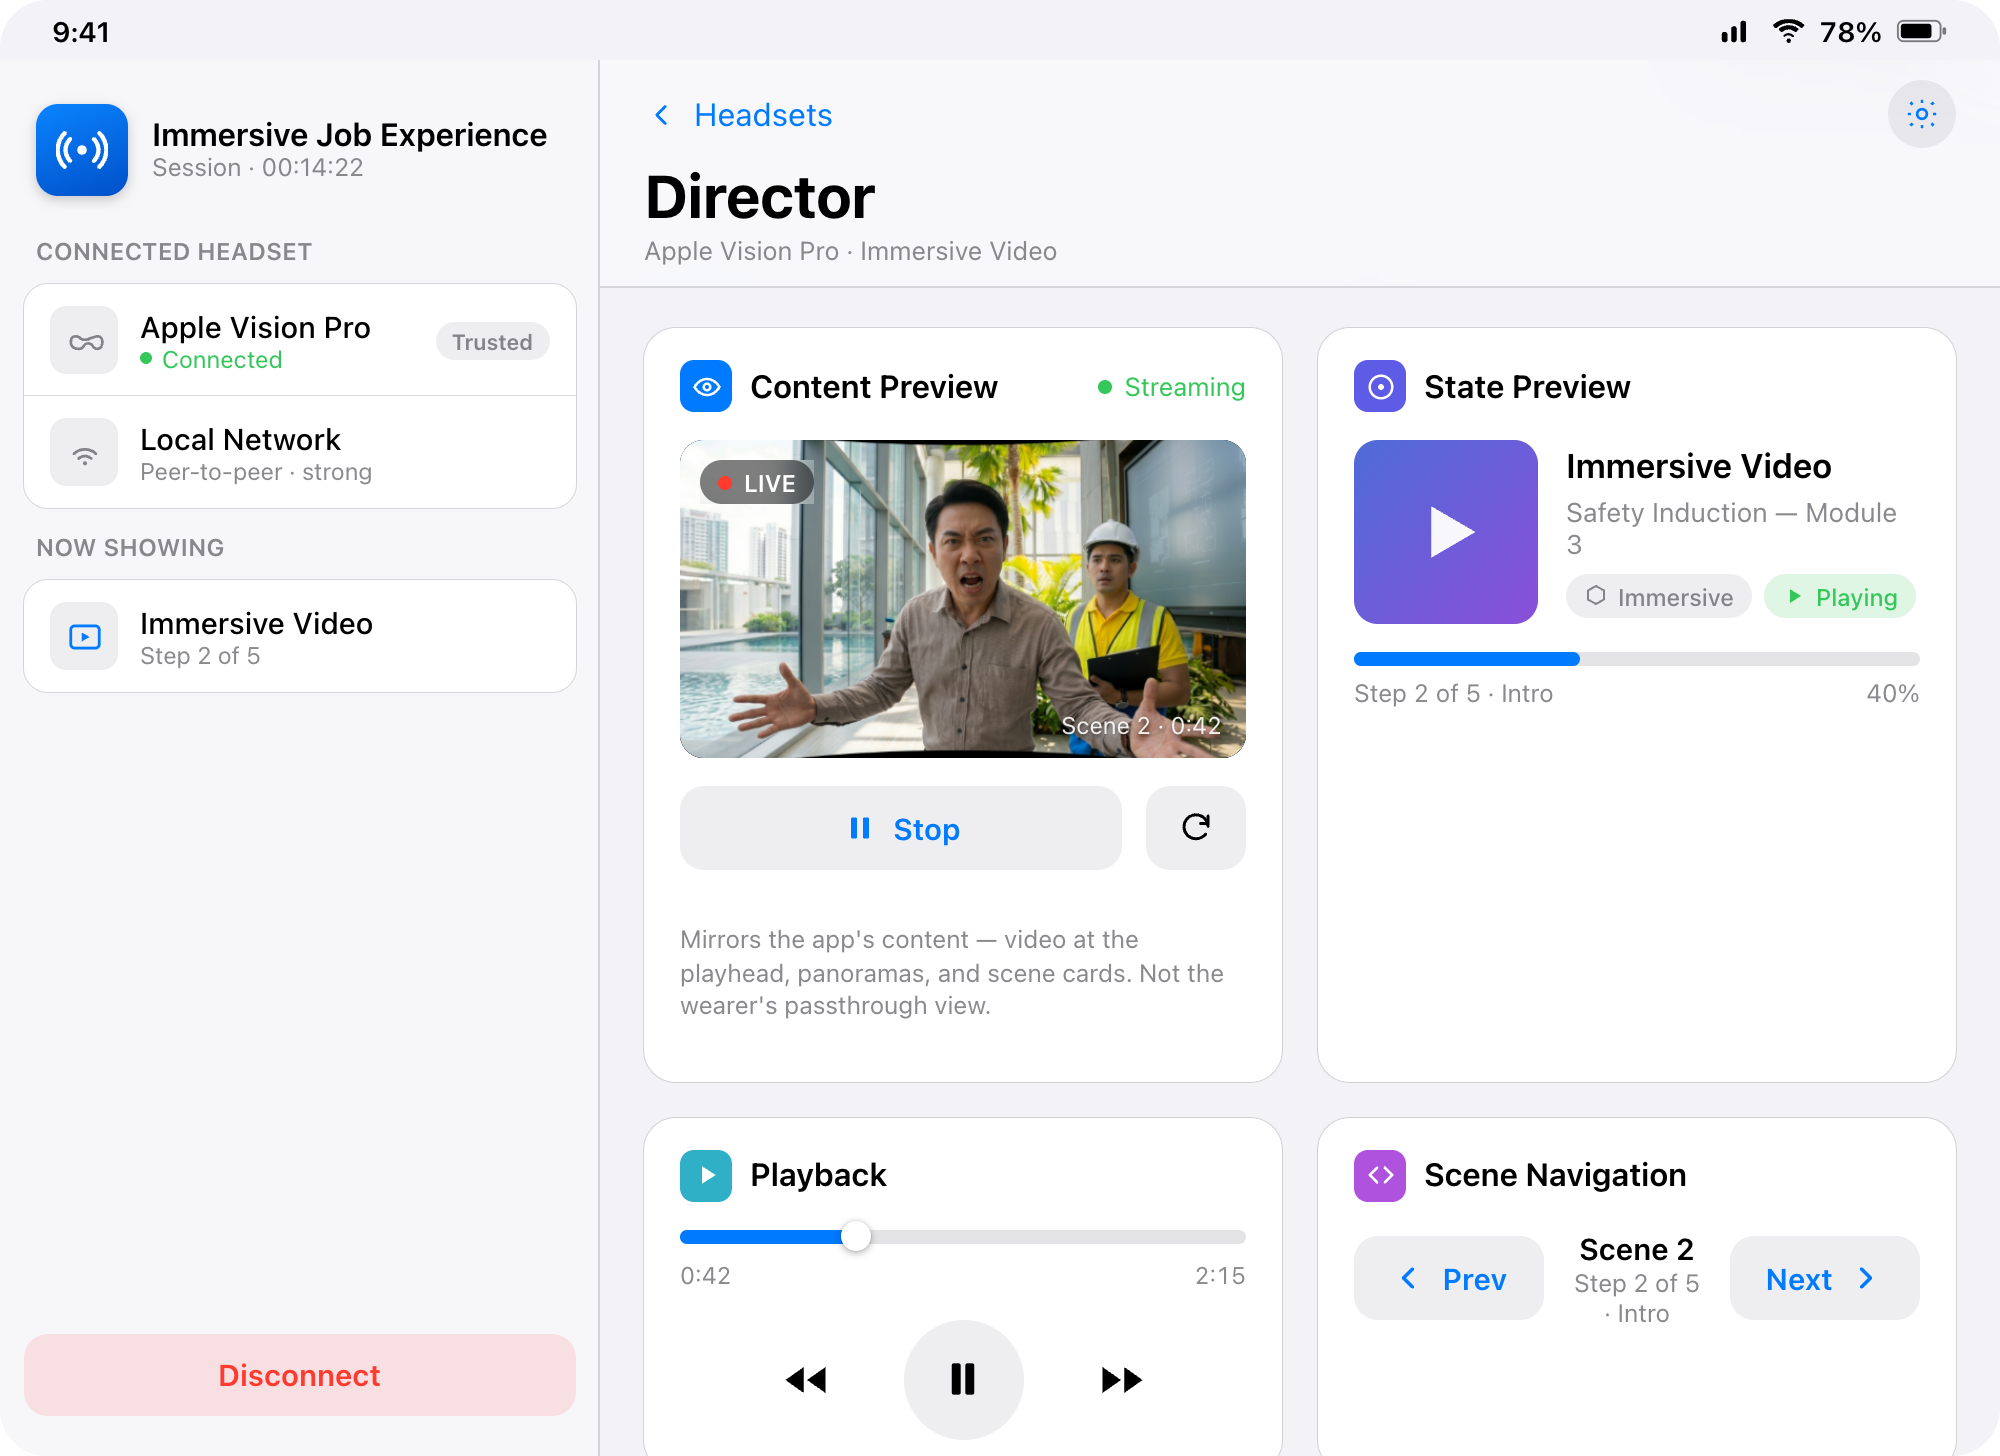Open the Immersive Video Now Showing row
2000x1456 pixels.
(x=300, y=636)
